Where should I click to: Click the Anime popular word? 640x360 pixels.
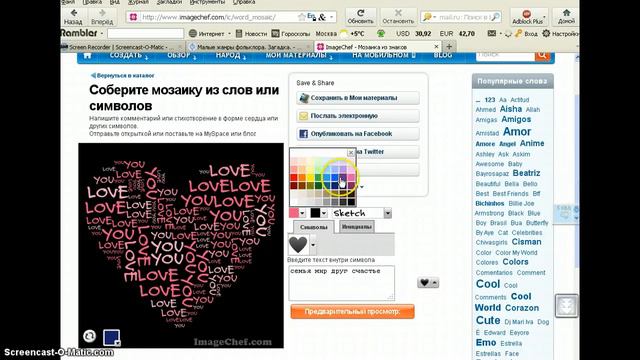click(x=532, y=143)
